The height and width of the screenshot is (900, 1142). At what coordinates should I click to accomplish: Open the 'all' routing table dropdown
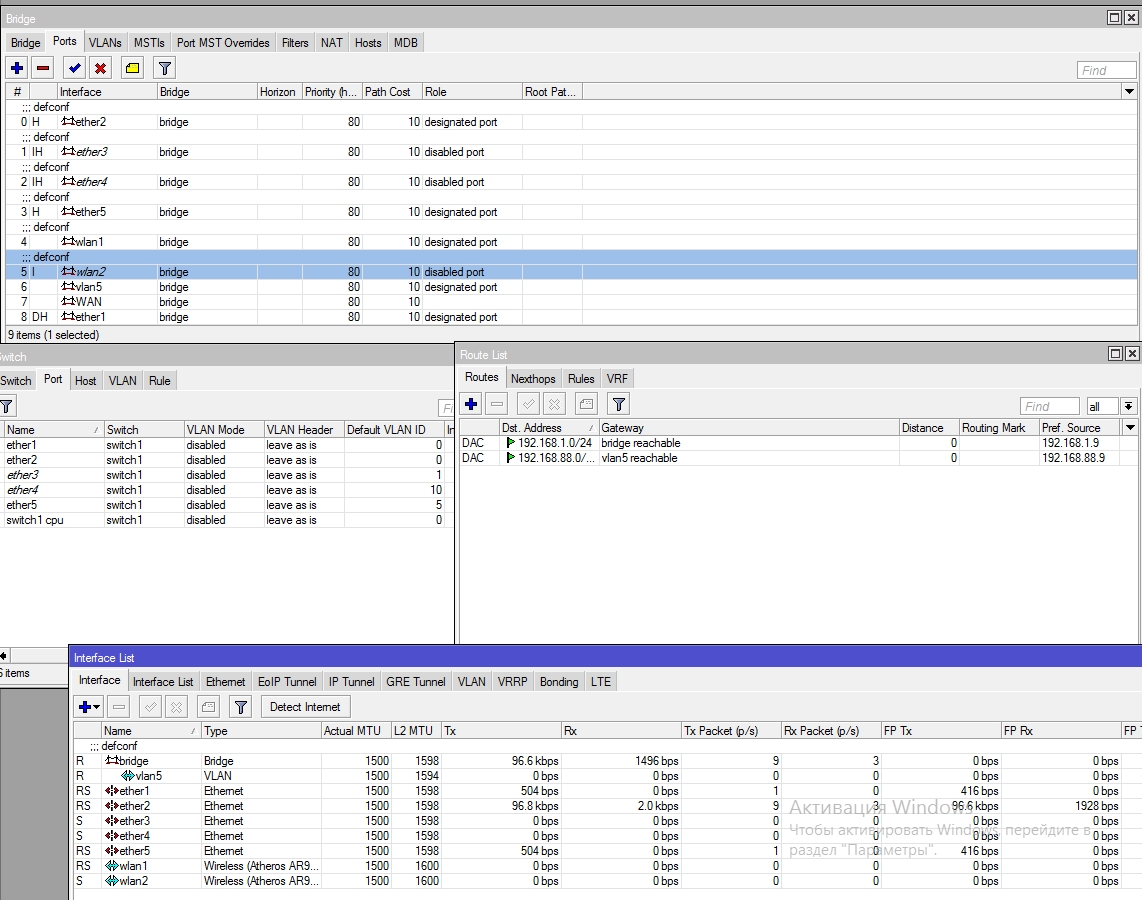pos(1128,406)
